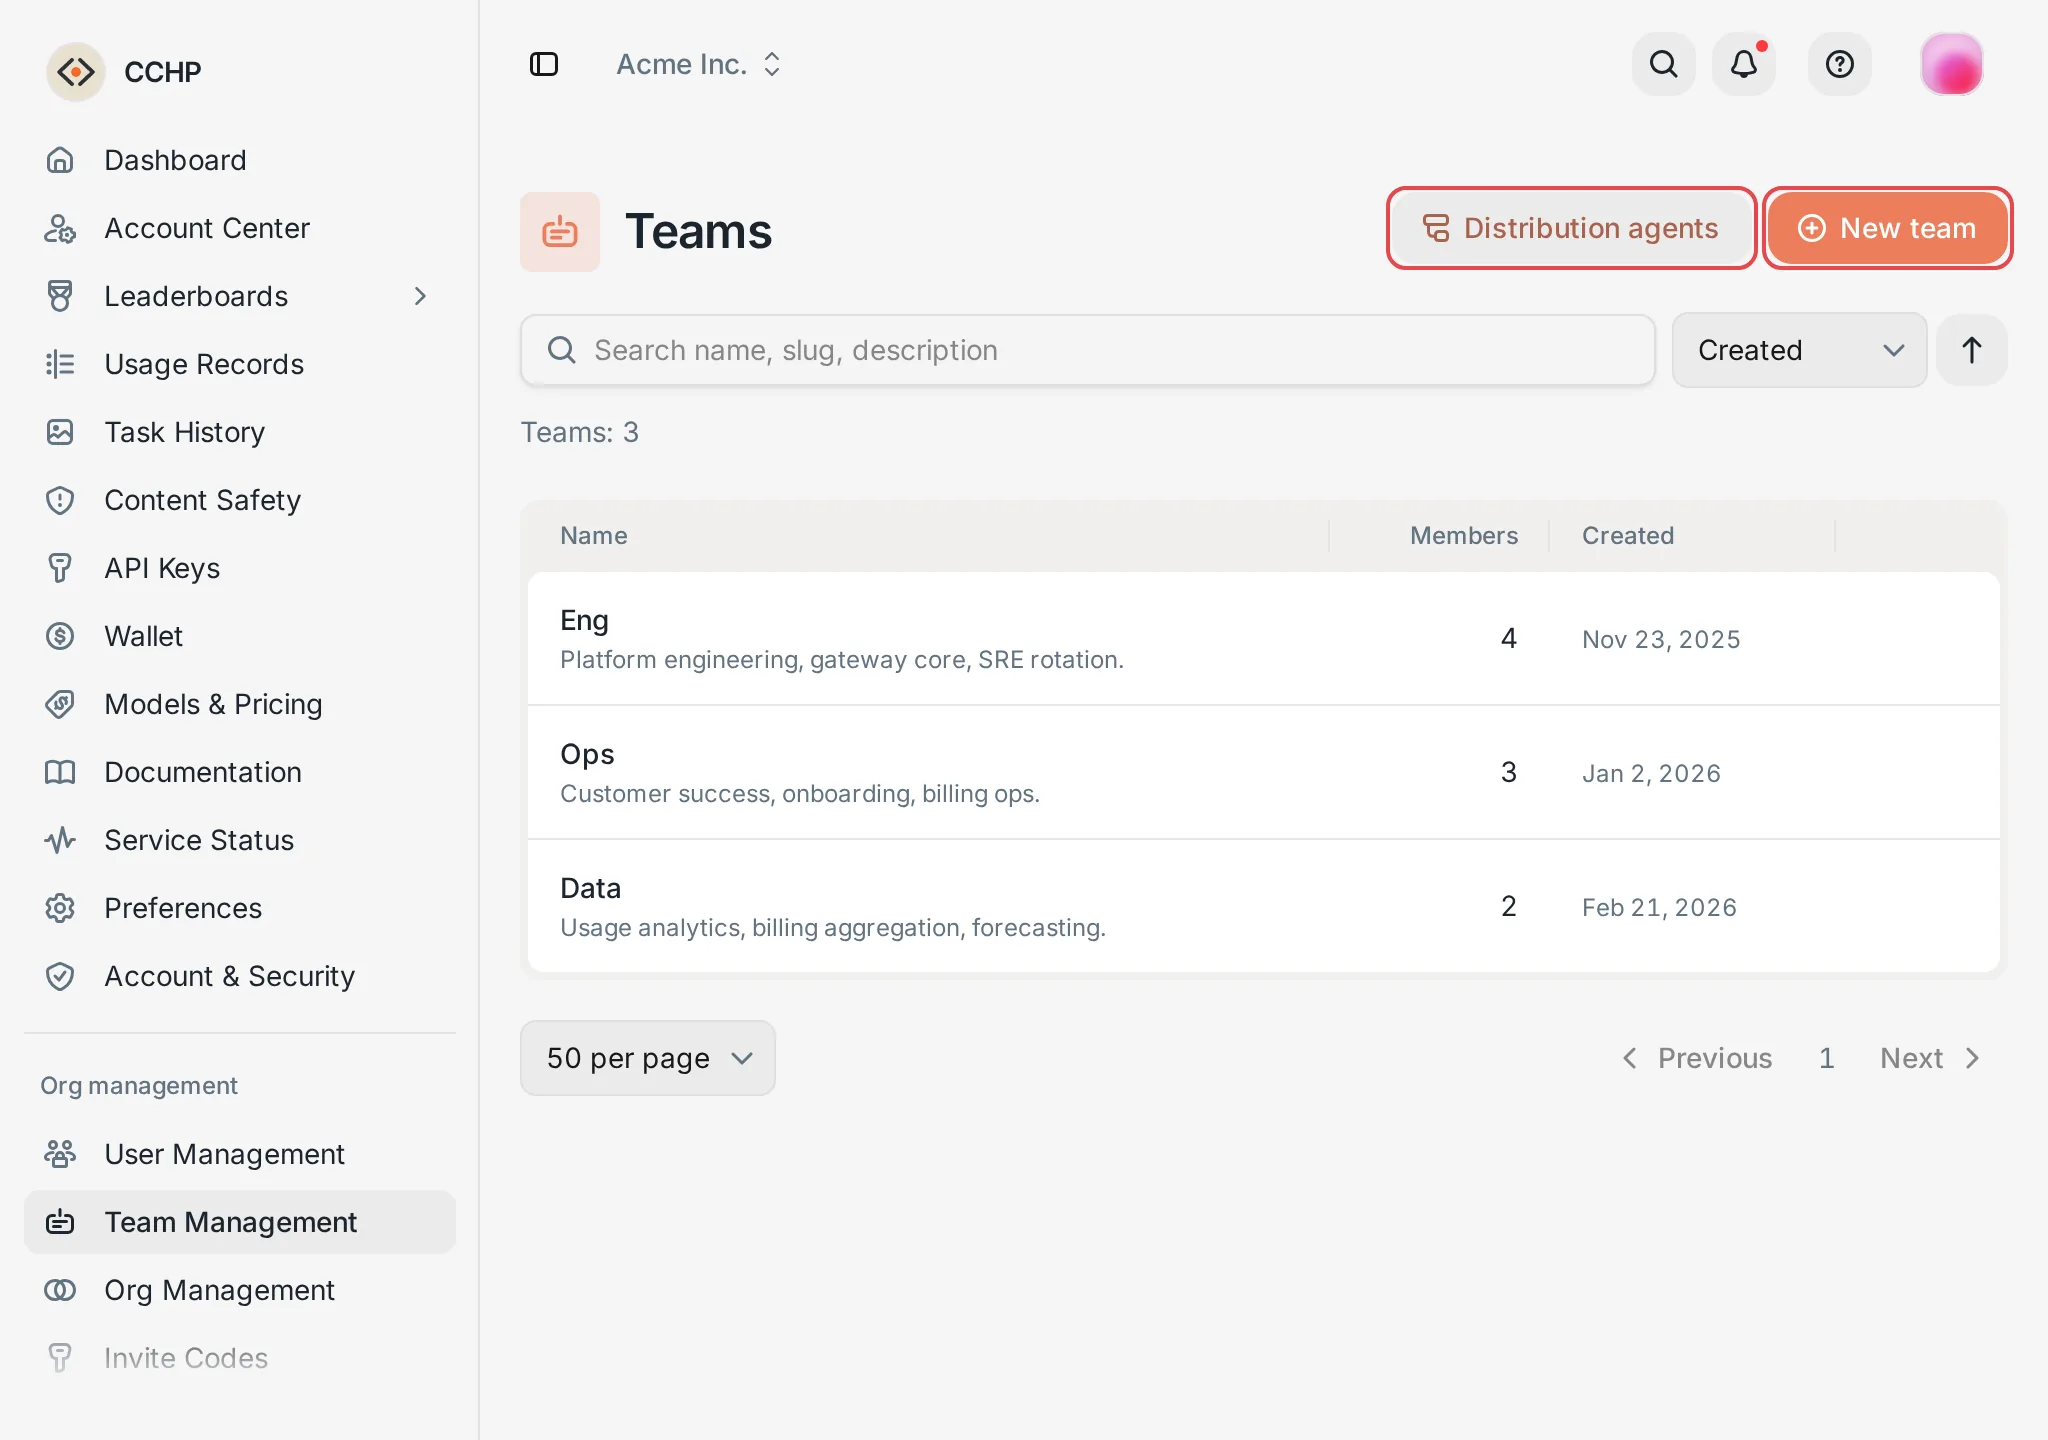Click the Account Center people-gear icon
This screenshot has height=1440, width=2048.
(60, 228)
